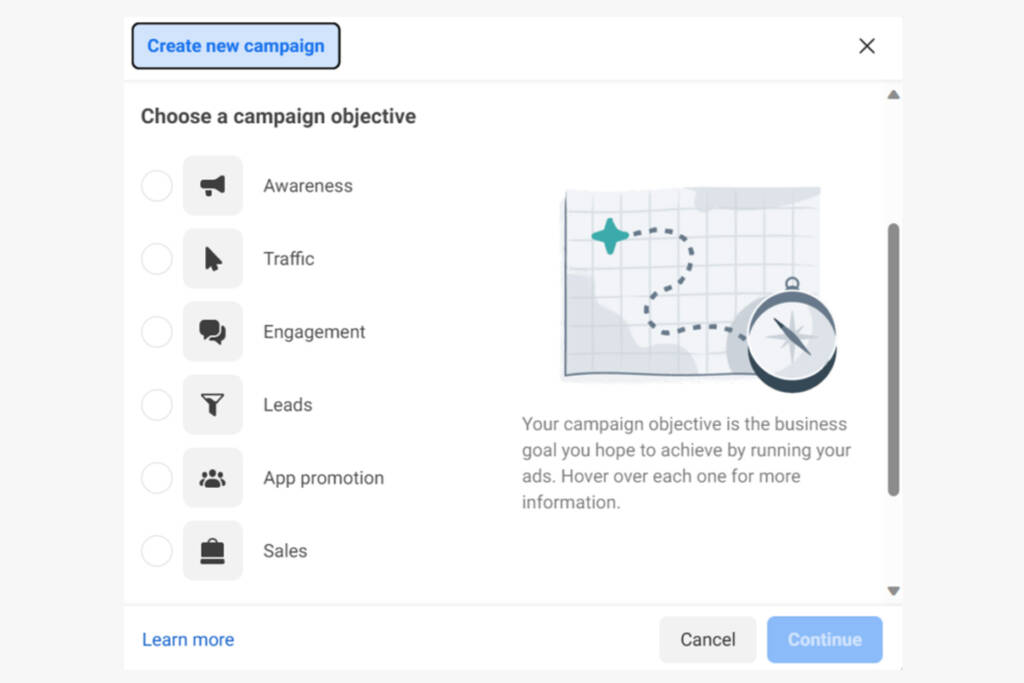Open the Learn more link
This screenshot has height=683, width=1024.
pos(188,640)
